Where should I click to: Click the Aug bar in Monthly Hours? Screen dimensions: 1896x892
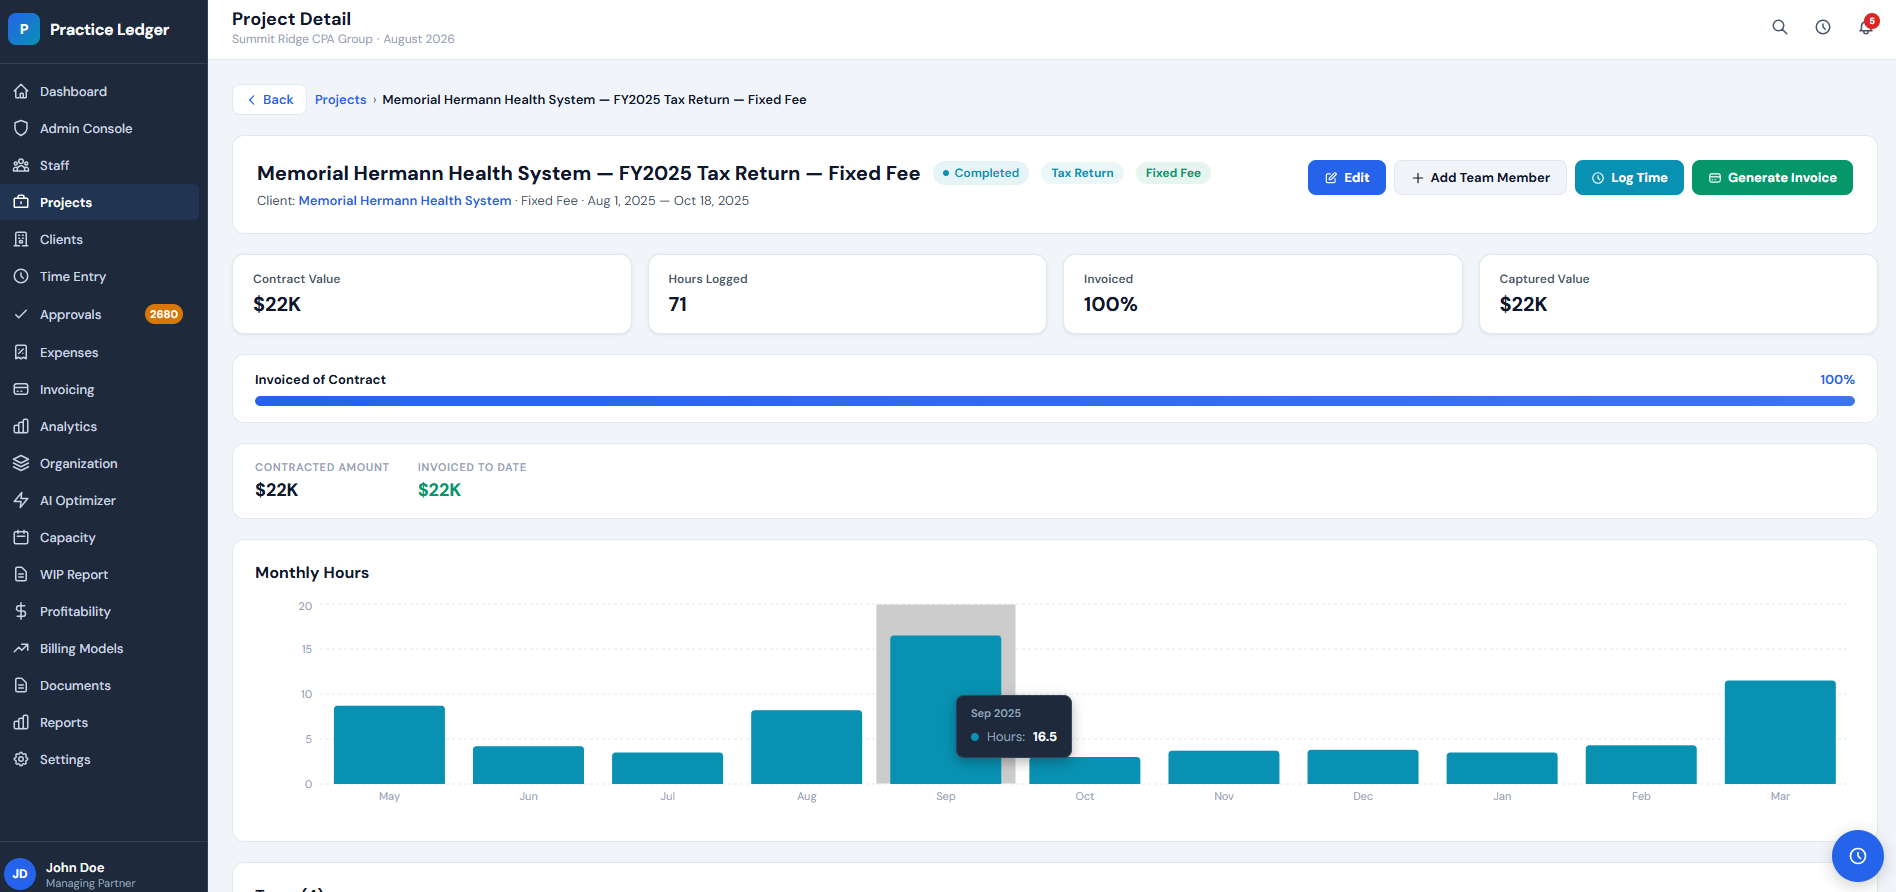(806, 747)
